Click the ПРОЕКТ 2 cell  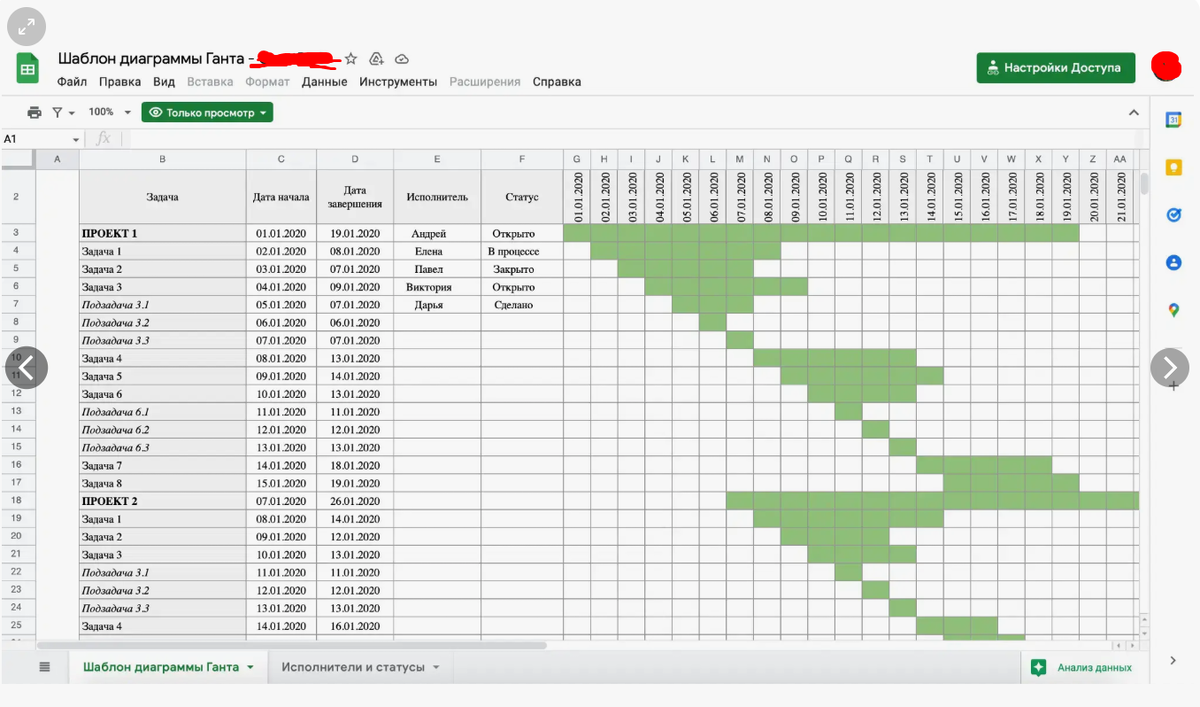[163, 501]
